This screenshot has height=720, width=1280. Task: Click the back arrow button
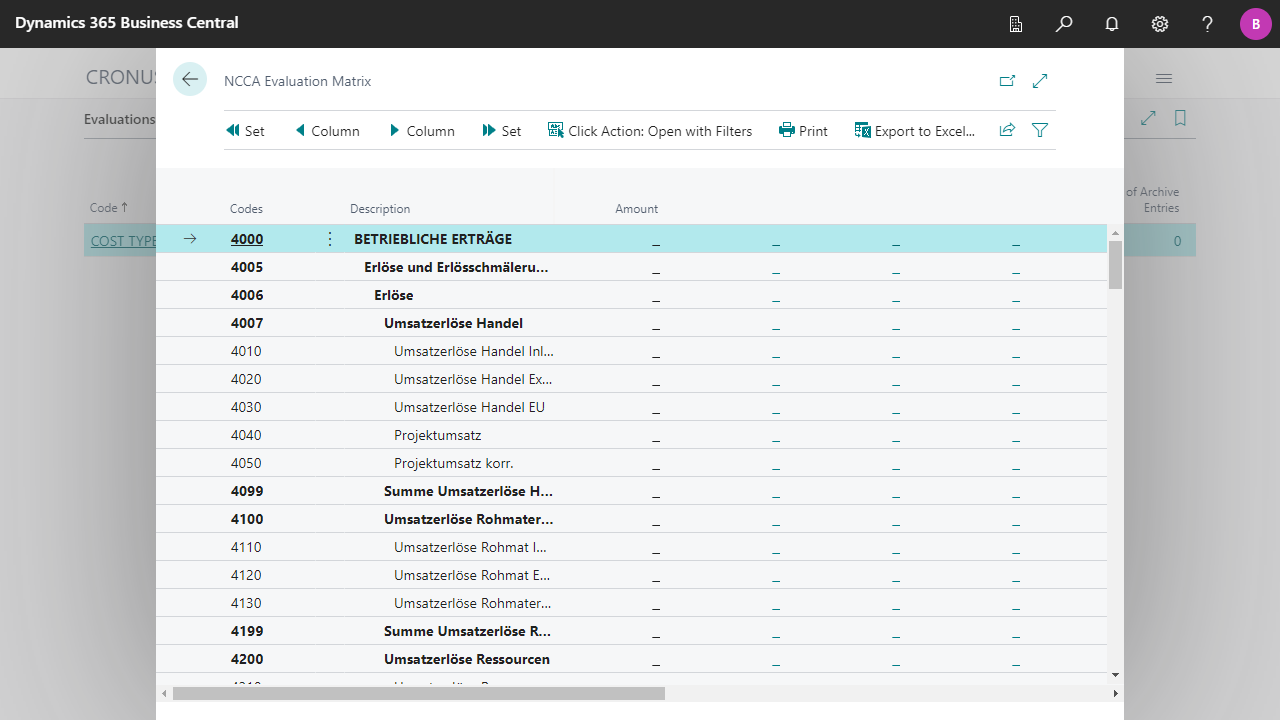[190, 79]
